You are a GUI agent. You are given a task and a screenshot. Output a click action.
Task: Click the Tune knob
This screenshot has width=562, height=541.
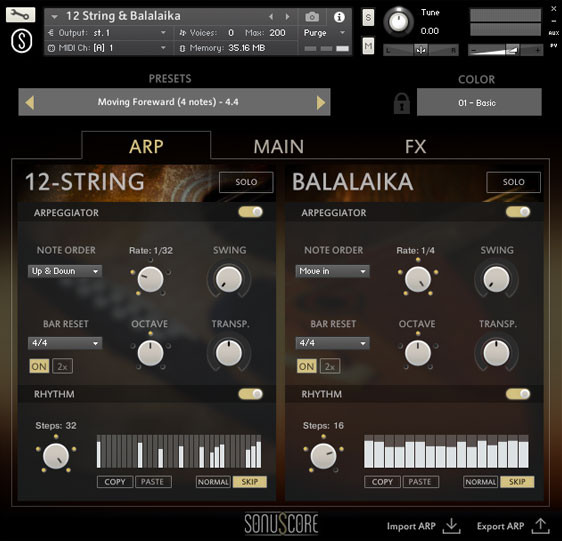click(398, 22)
